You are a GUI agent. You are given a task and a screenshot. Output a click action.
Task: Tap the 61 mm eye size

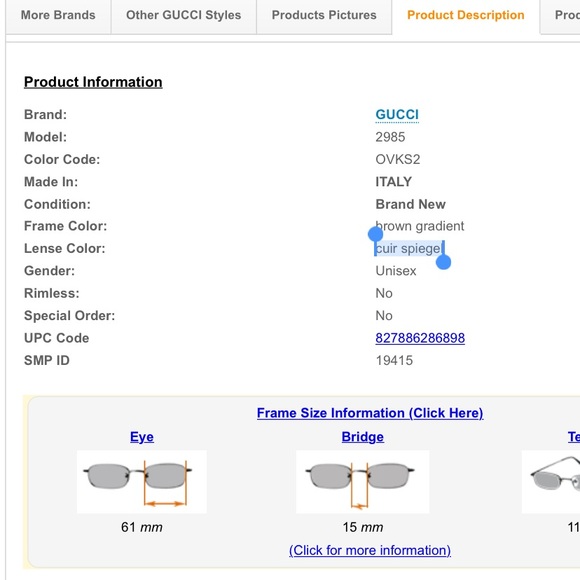142,527
